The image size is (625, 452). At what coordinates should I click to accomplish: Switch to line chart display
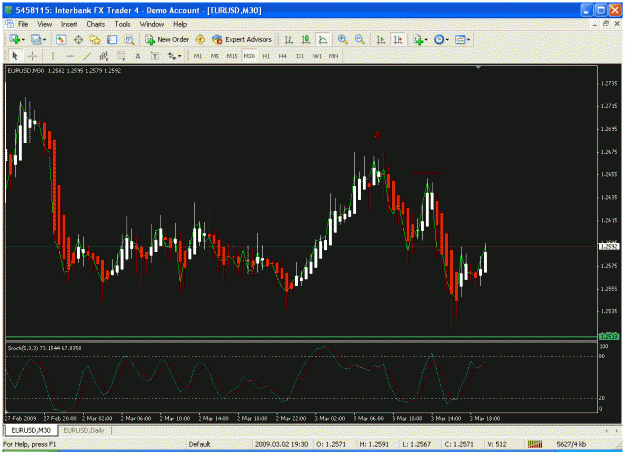pyautogui.click(x=323, y=39)
